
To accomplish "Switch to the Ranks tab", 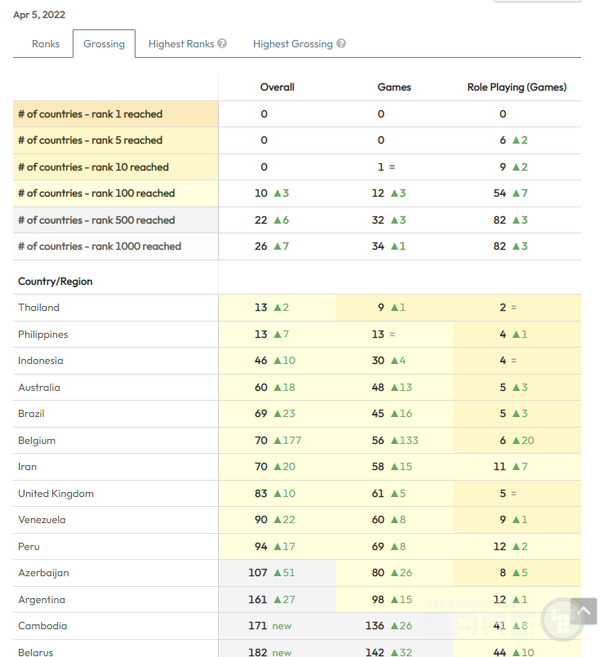I will 46,44.
